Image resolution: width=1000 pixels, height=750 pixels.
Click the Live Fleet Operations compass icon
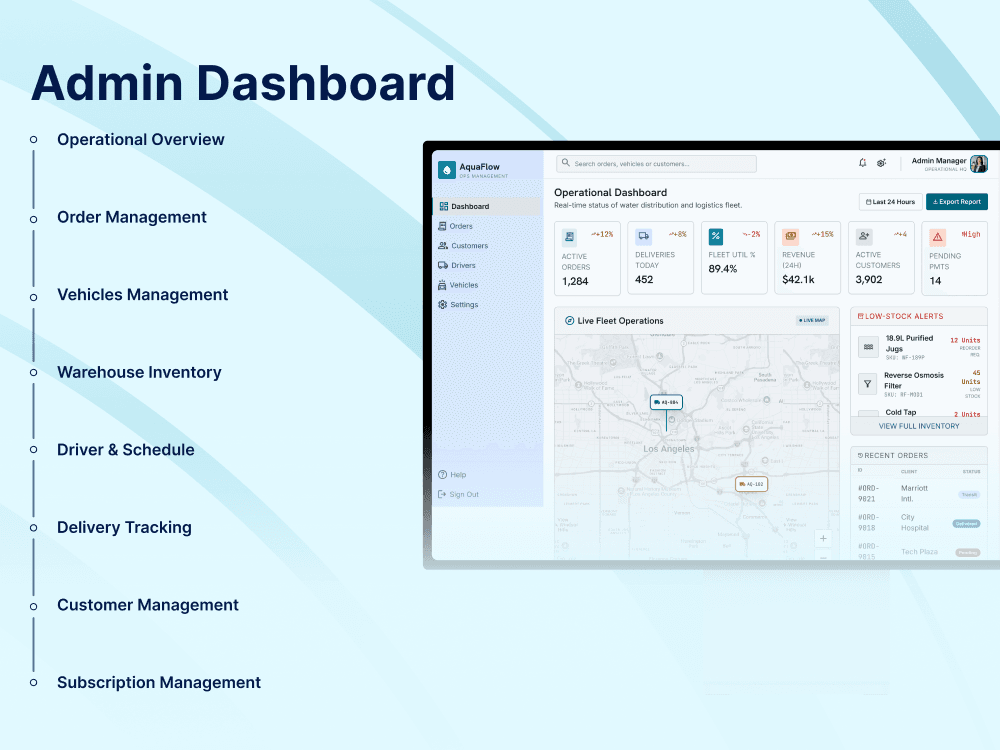pyautogui.click(x=570, y=321)
